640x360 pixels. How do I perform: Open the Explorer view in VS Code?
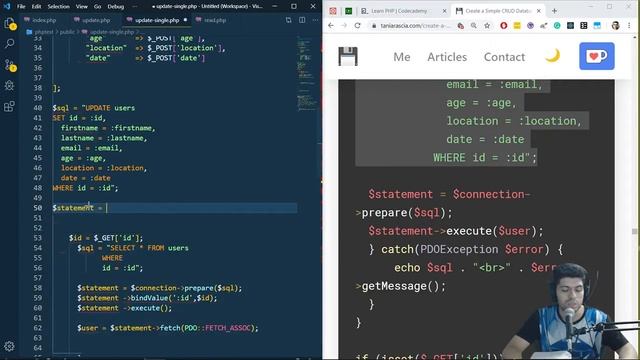point(10,24)
